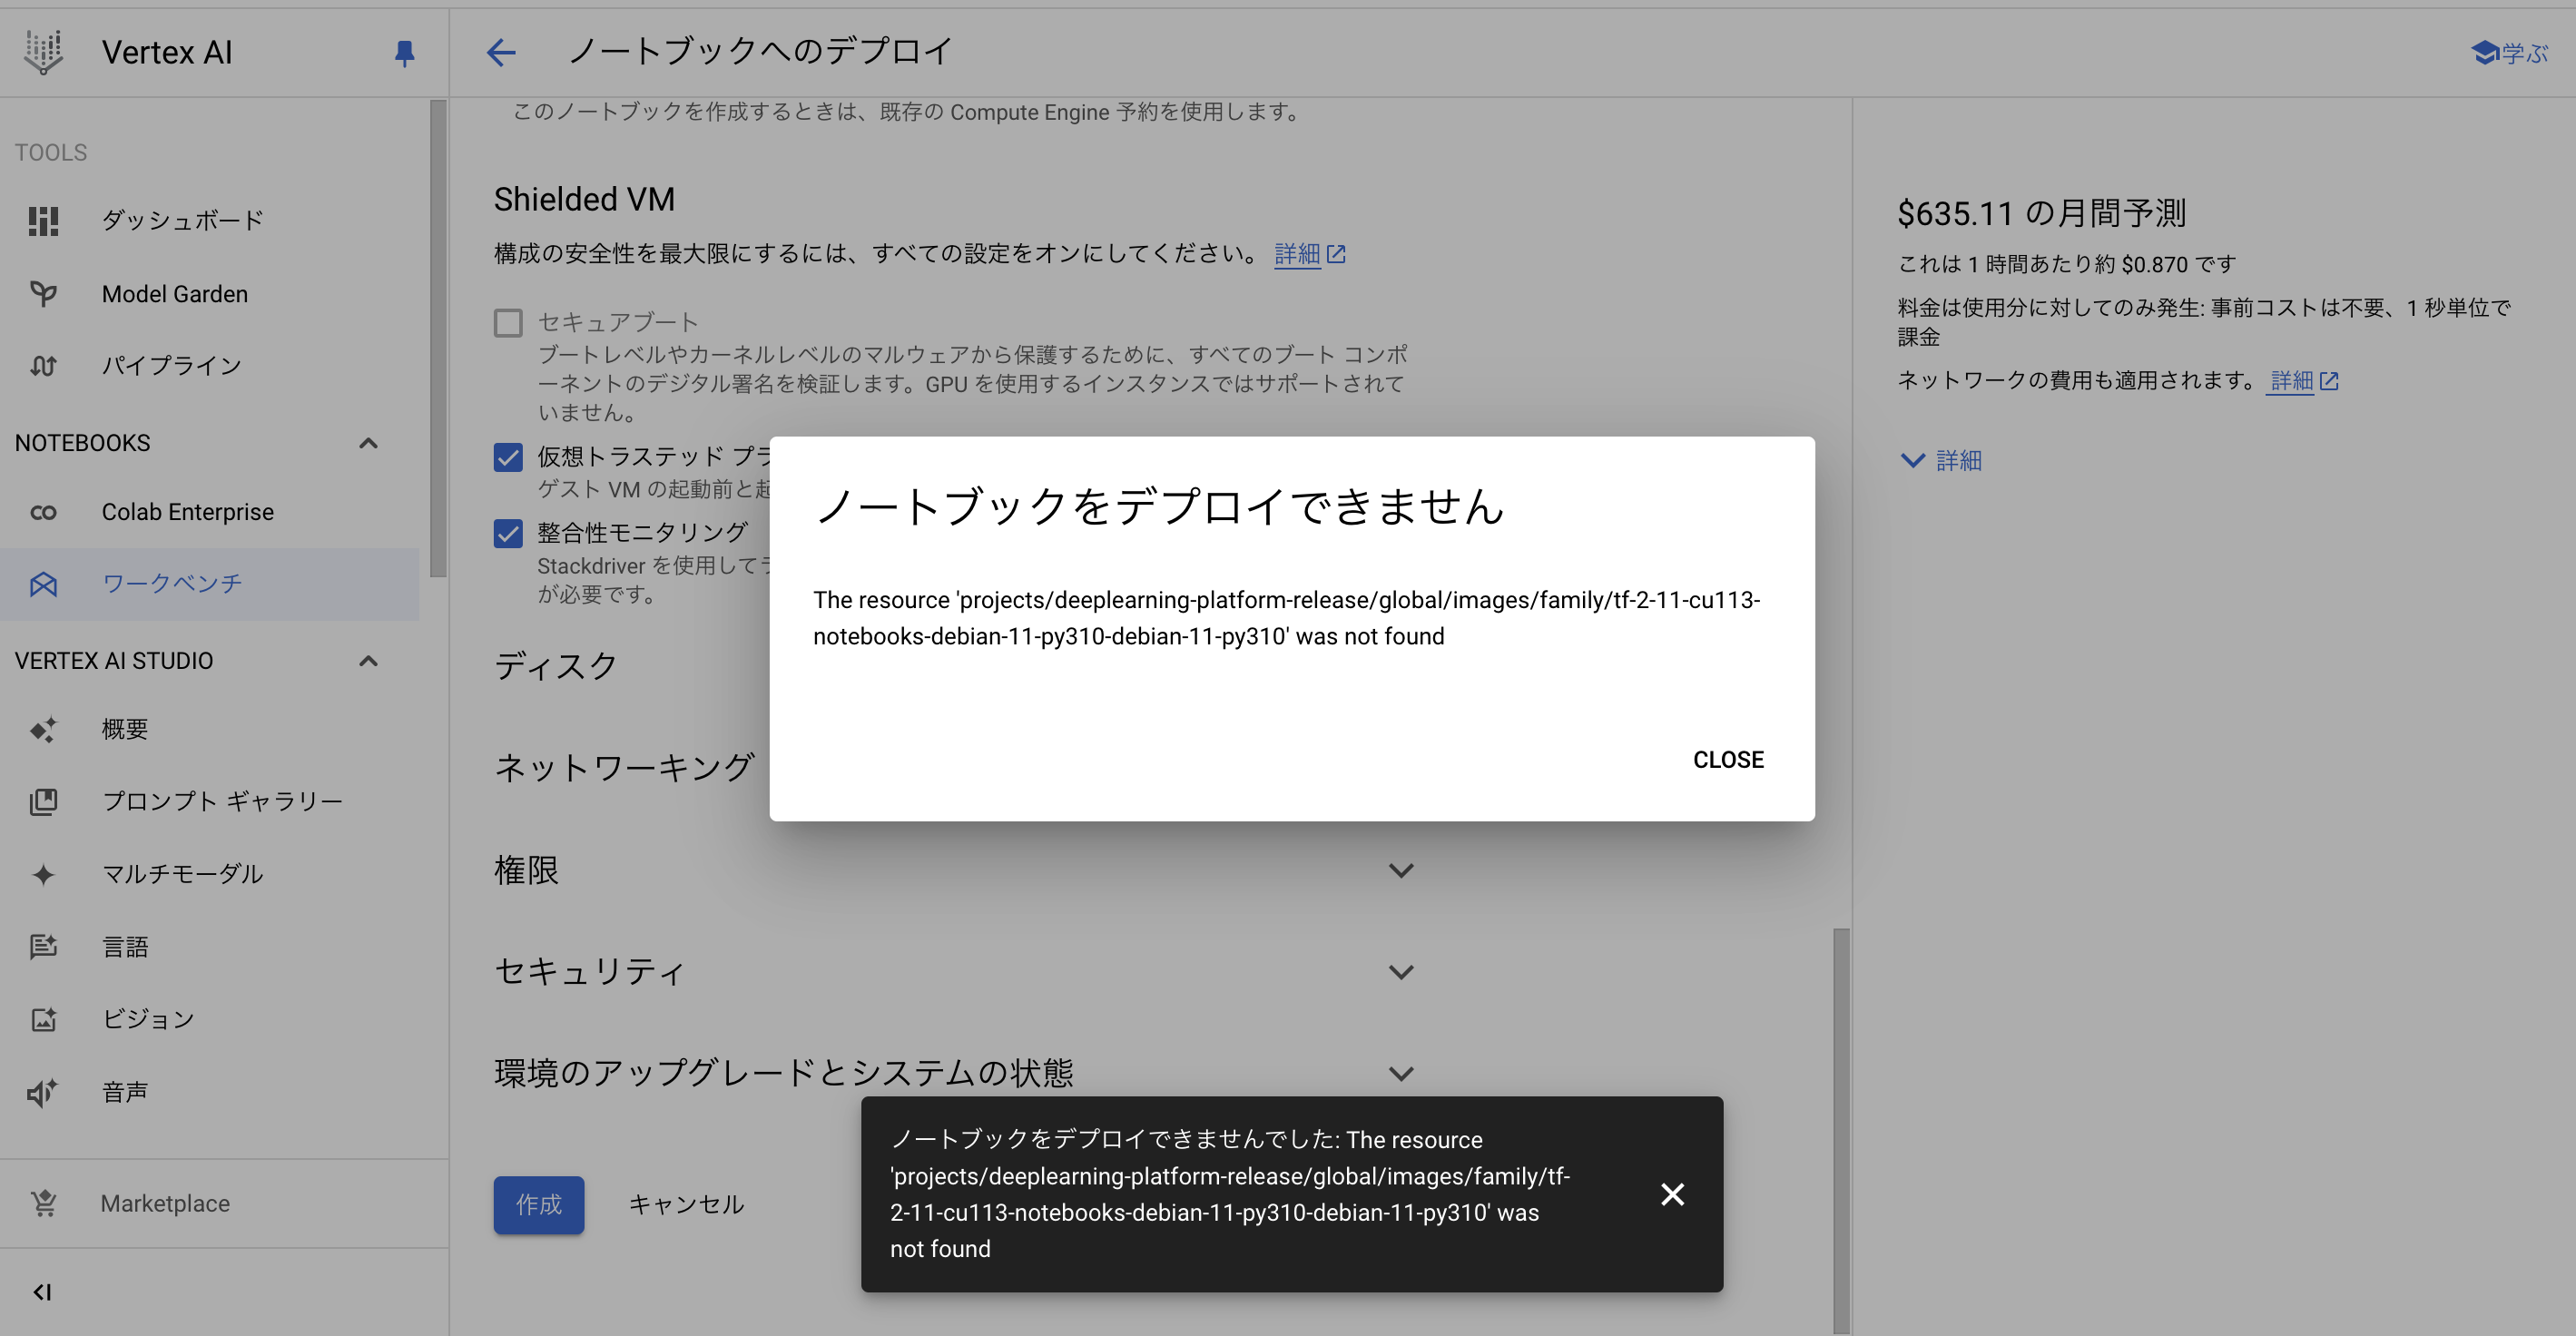Expand the セキュリティ section
The width and height of the screenshot is (2576, 1336).
coord(1401,971)
